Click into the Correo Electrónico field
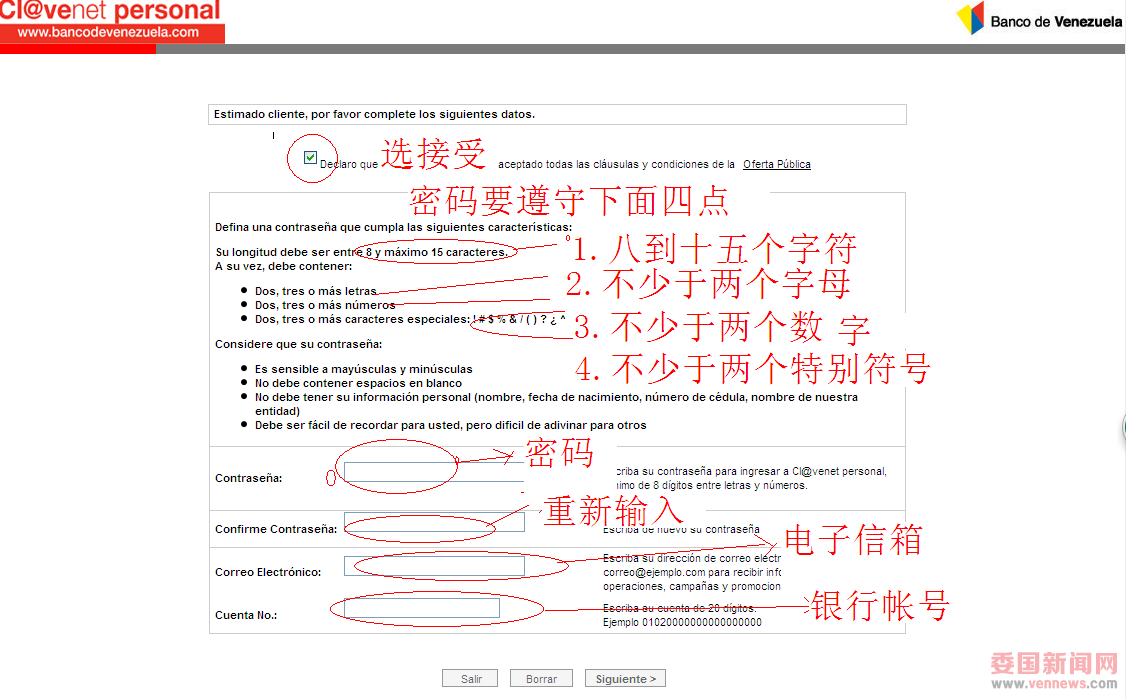 pos(434,566)
